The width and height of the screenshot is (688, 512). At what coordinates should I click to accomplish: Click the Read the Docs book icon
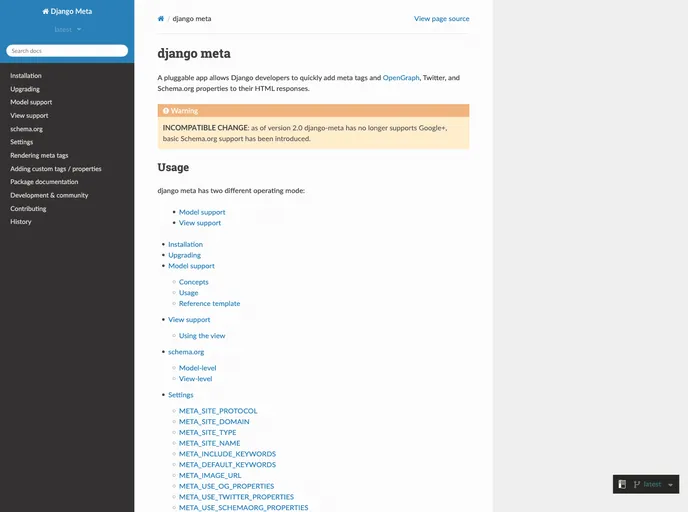tap(622, 484)
